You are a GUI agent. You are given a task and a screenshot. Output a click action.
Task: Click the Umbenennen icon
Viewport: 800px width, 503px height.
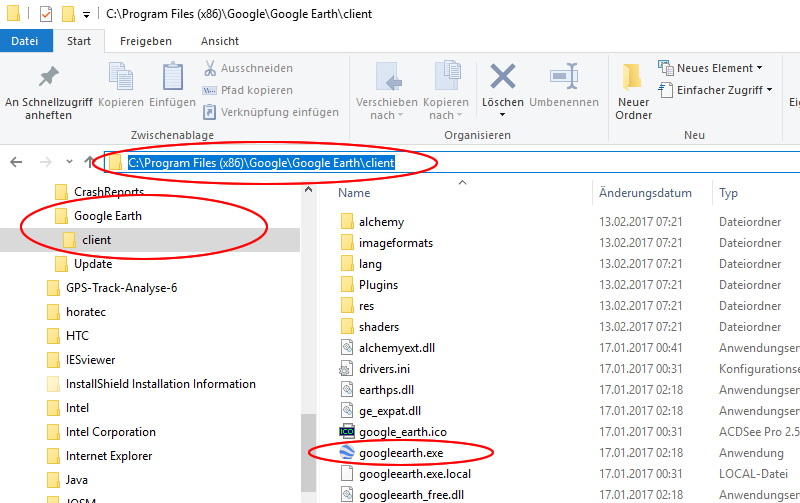point(563,78)
